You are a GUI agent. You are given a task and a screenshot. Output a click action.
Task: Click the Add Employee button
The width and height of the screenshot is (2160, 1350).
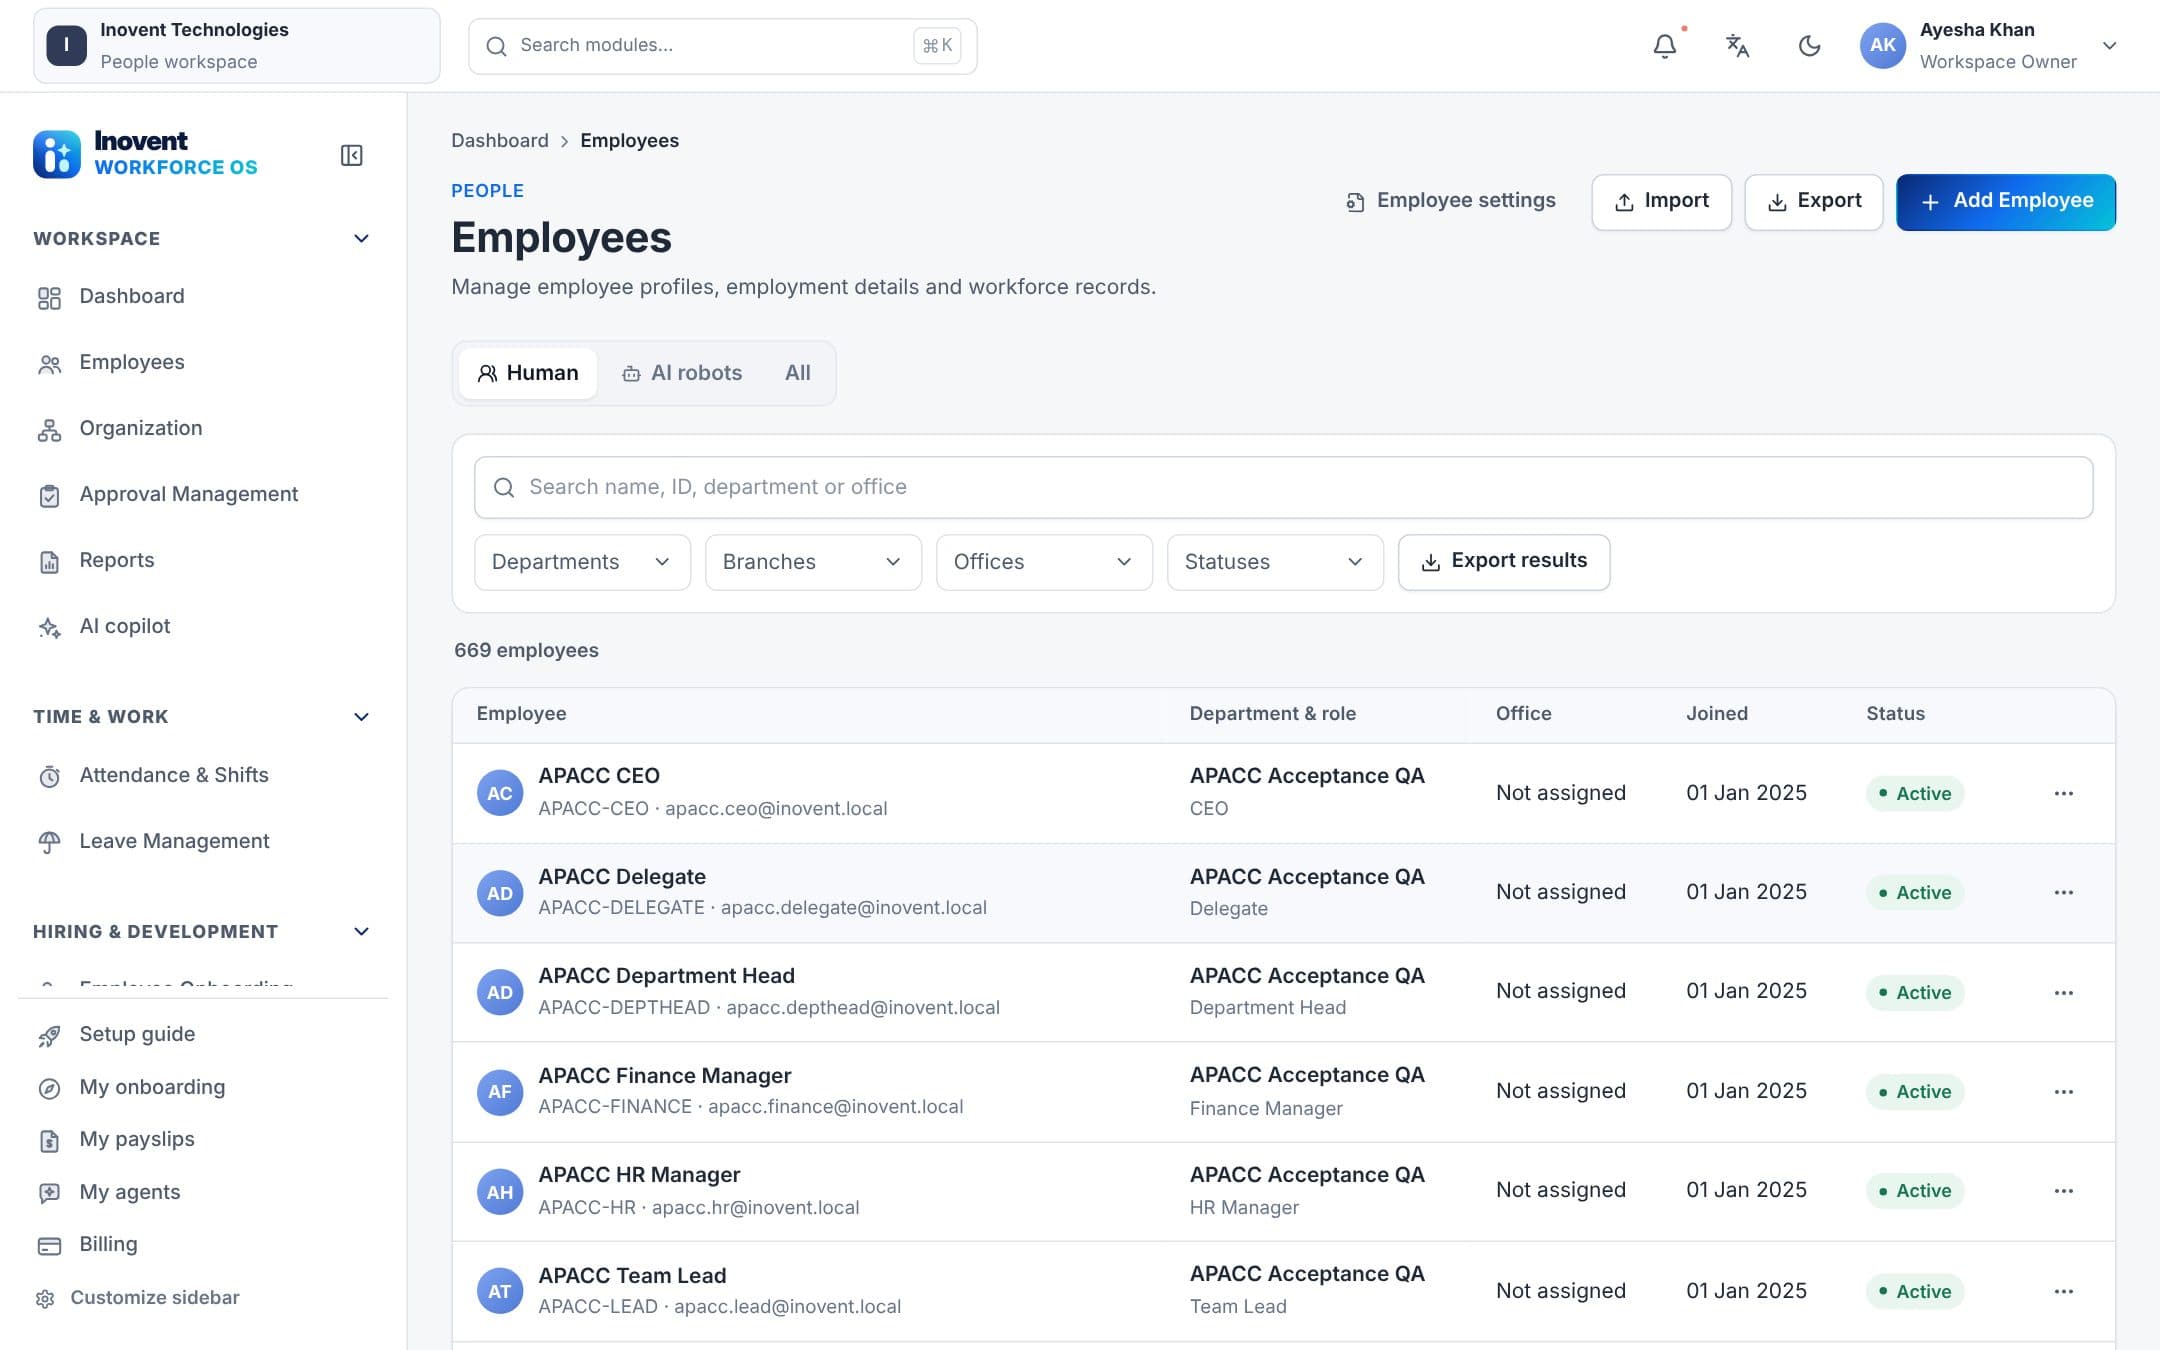2006,202
